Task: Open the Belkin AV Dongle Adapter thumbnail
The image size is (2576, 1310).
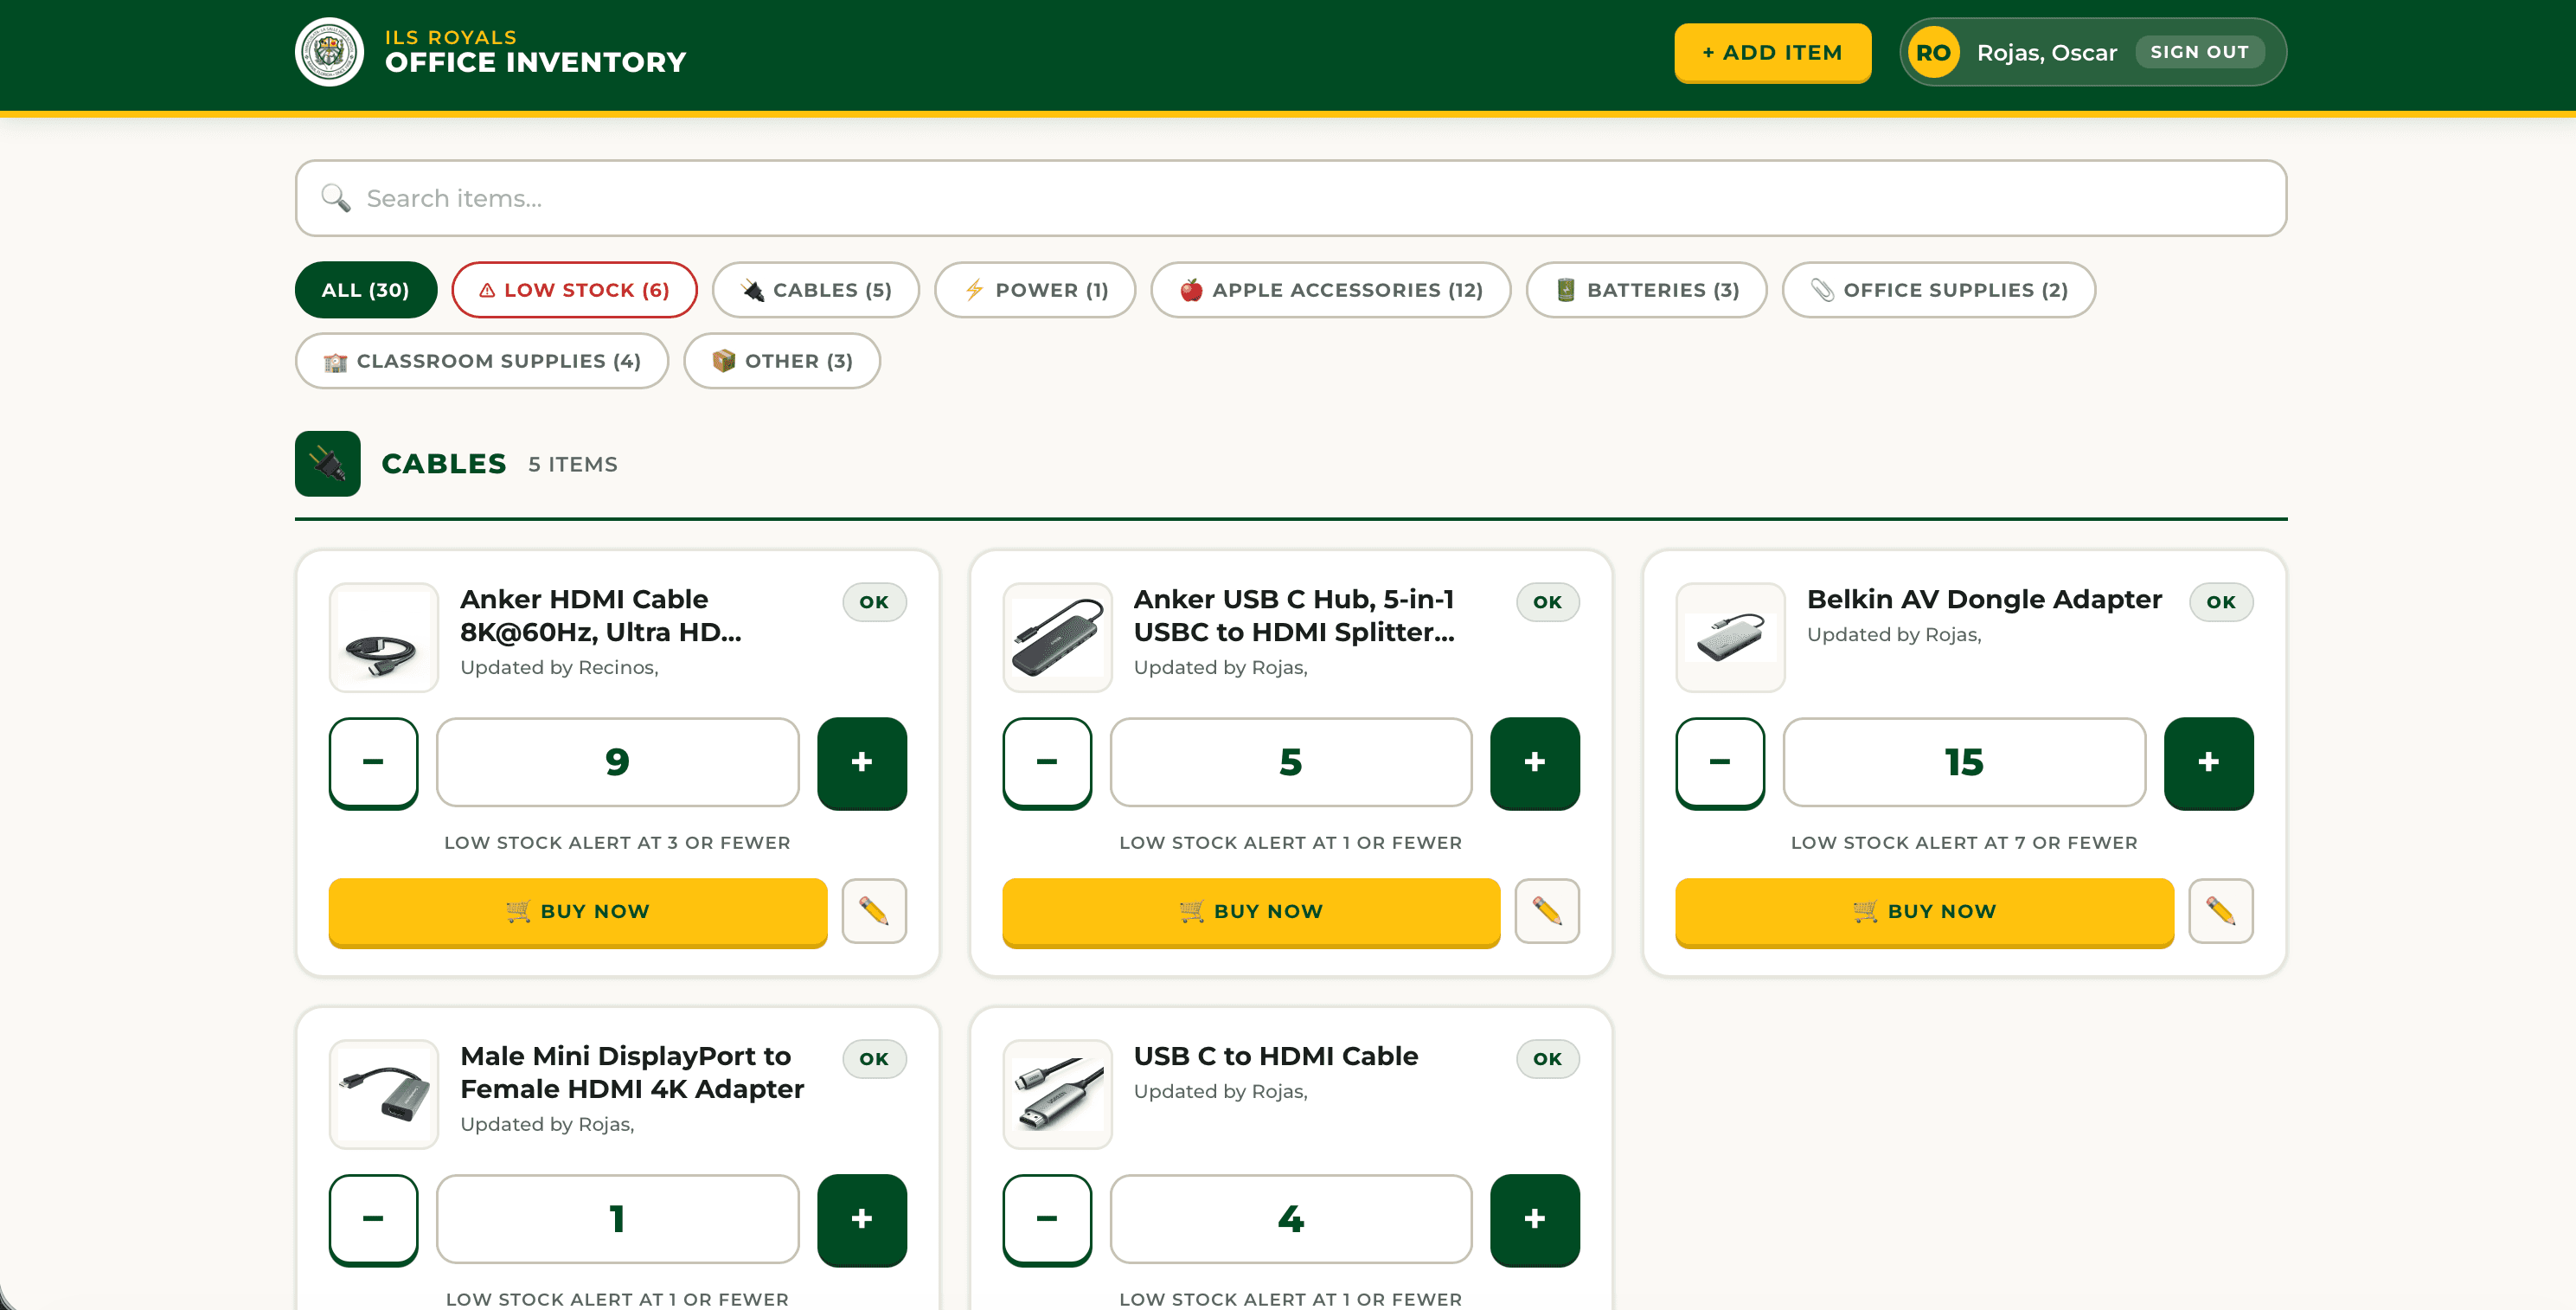Action: (x=1730, y=638)
